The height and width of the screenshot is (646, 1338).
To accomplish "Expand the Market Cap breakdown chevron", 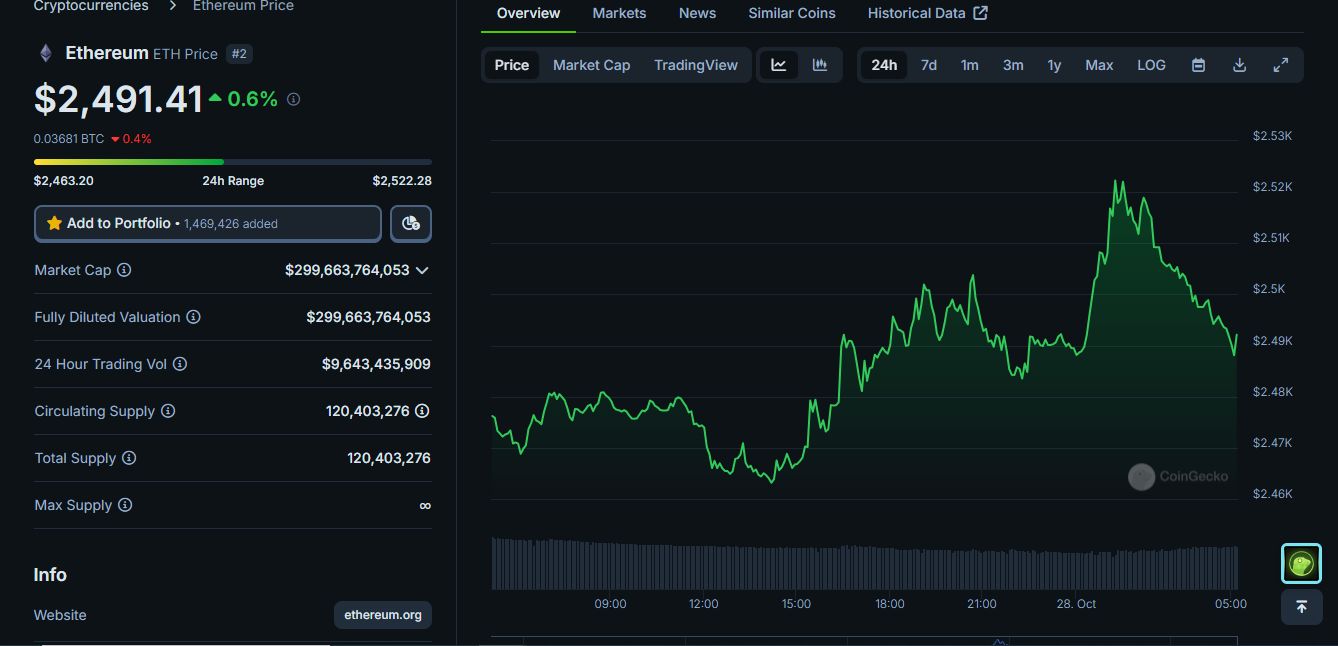I will [422, 270].
